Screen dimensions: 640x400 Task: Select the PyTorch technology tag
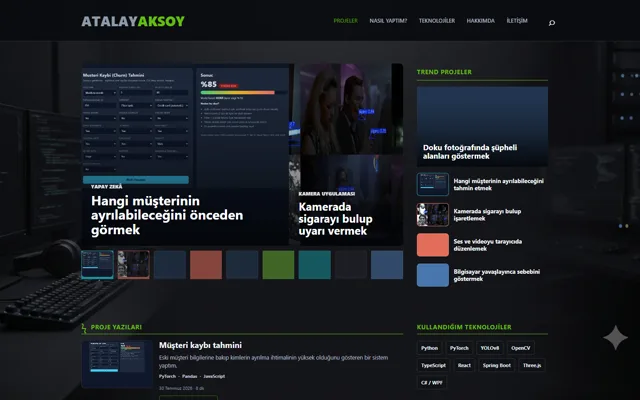point(459,348)
